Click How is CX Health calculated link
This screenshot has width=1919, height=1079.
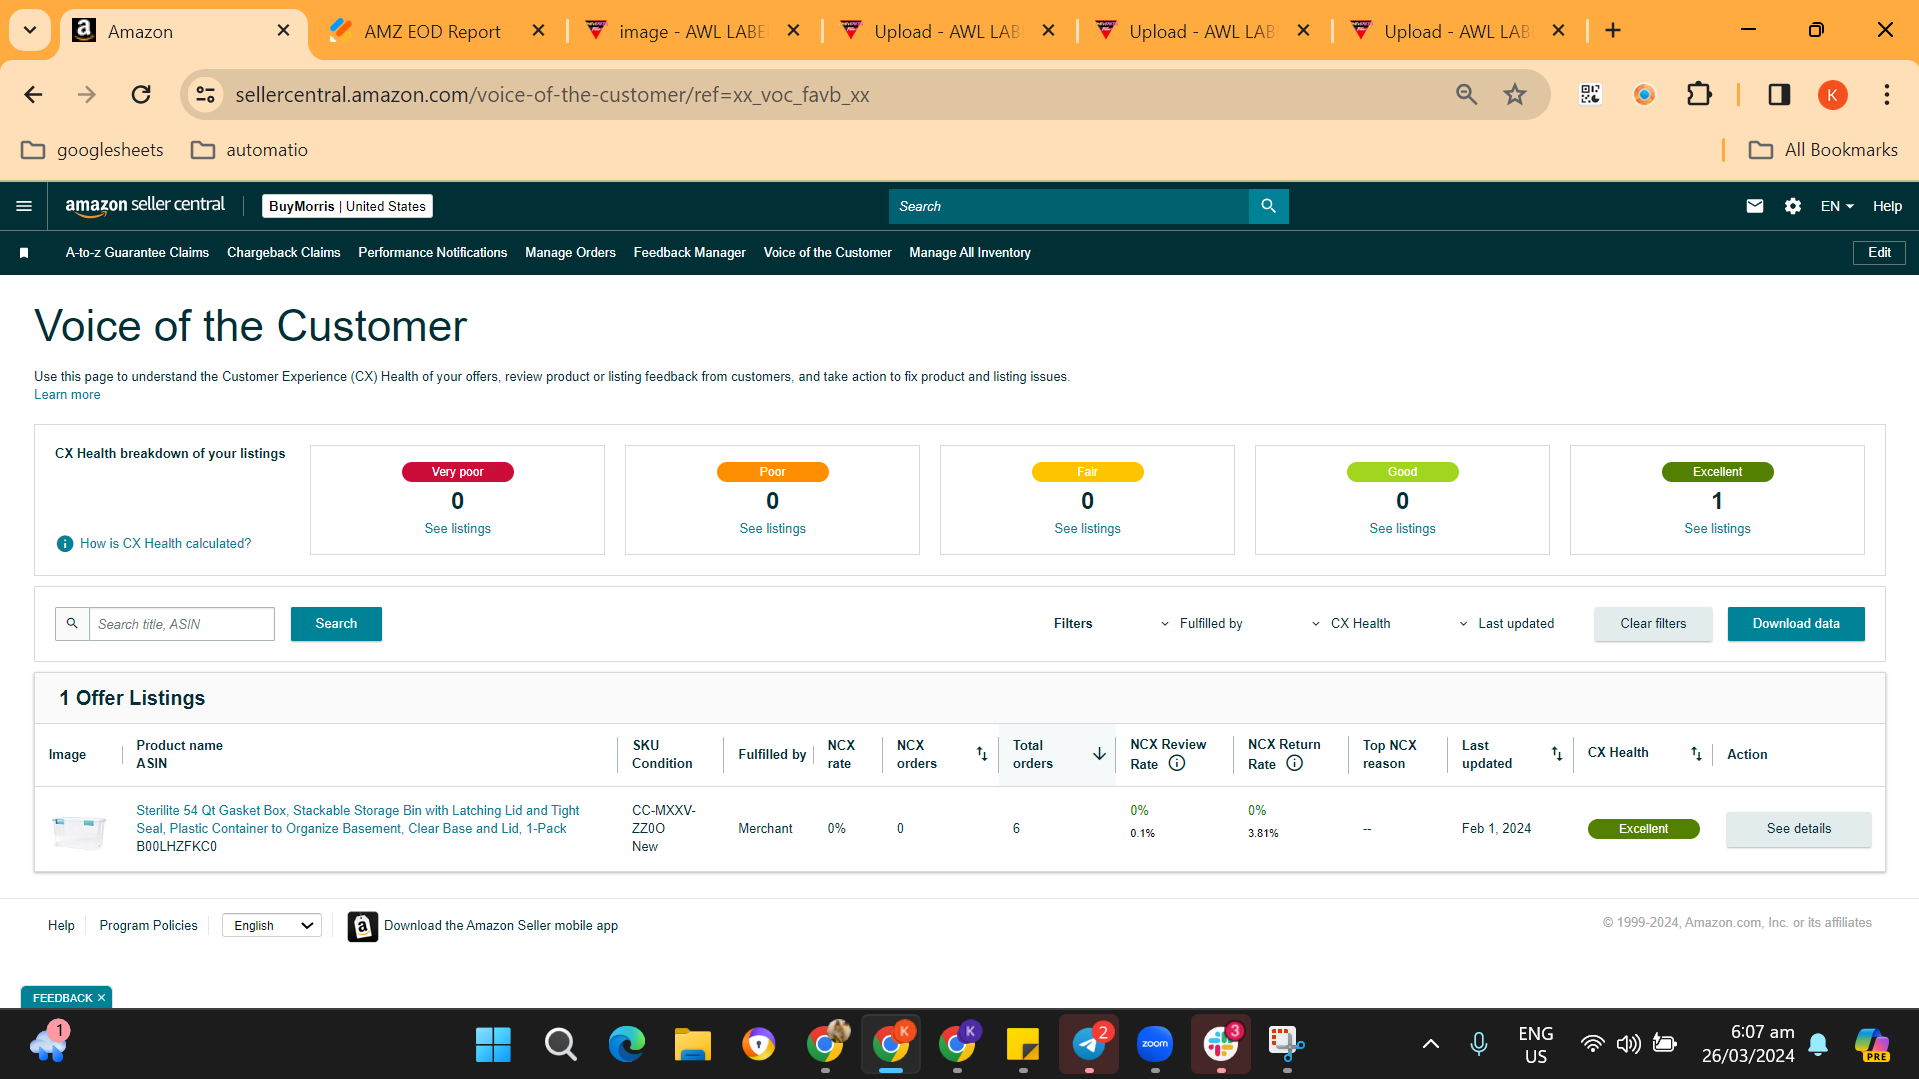click(x=165, y=544)
